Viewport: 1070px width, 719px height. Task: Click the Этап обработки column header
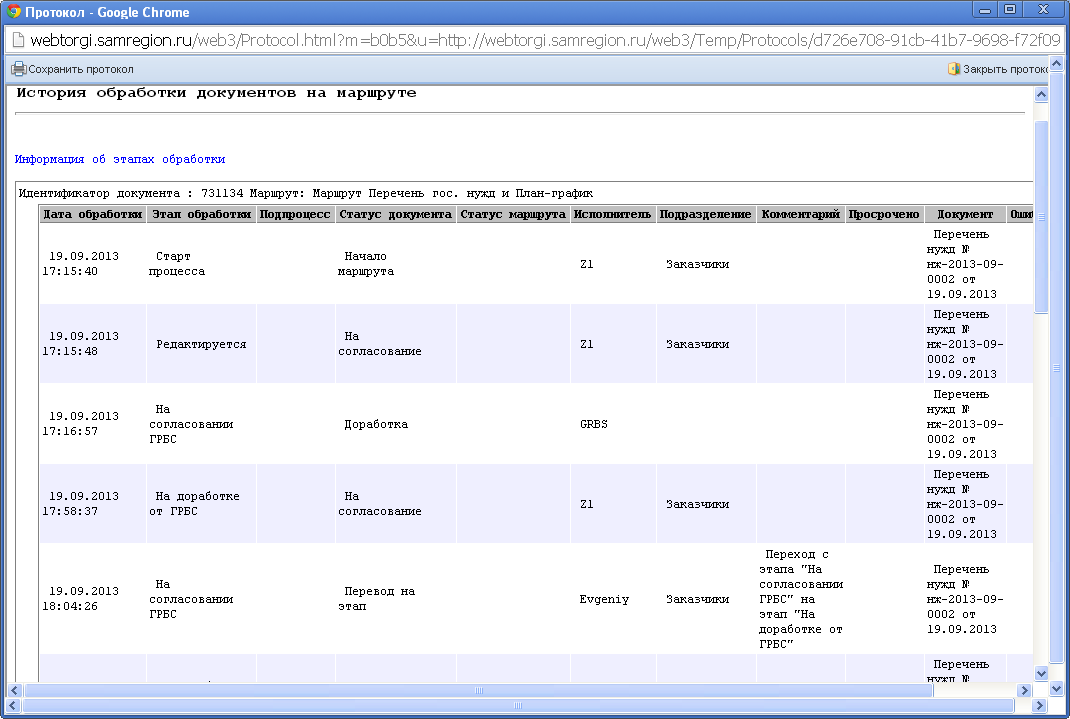click(x=201, y=214)
